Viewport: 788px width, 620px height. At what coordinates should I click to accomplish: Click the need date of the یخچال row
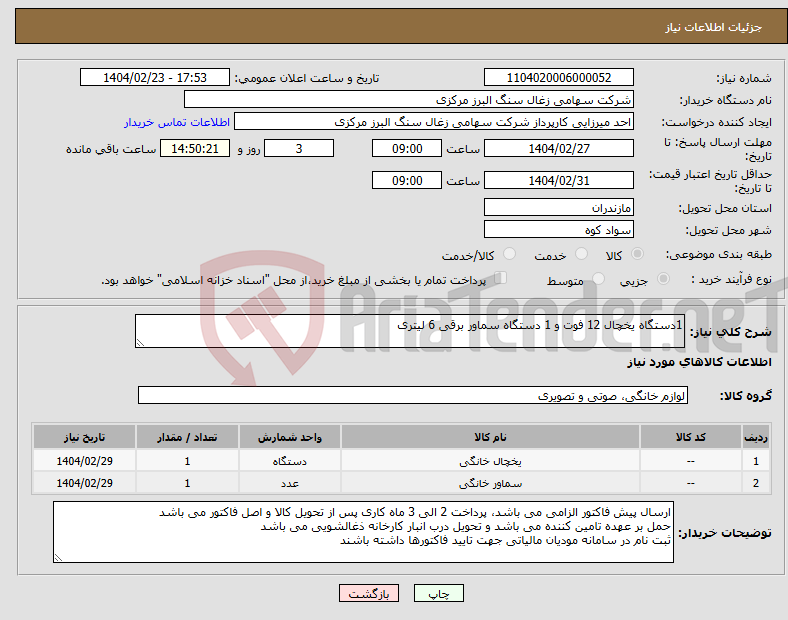84,461
